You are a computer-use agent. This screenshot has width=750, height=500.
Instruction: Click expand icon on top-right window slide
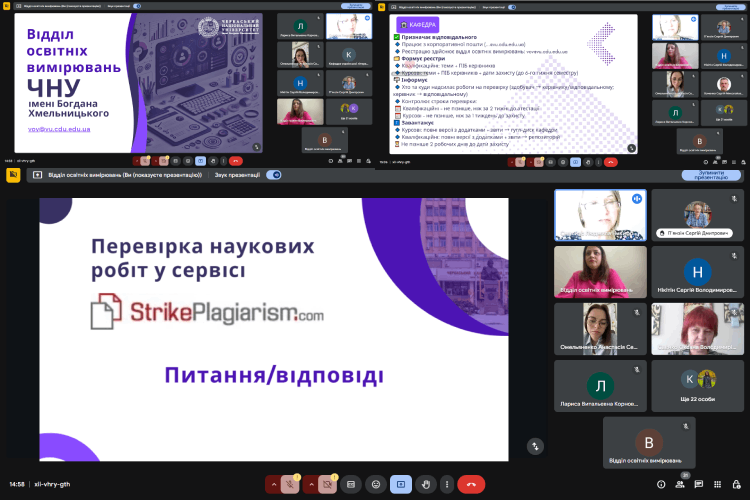point(631,148)
